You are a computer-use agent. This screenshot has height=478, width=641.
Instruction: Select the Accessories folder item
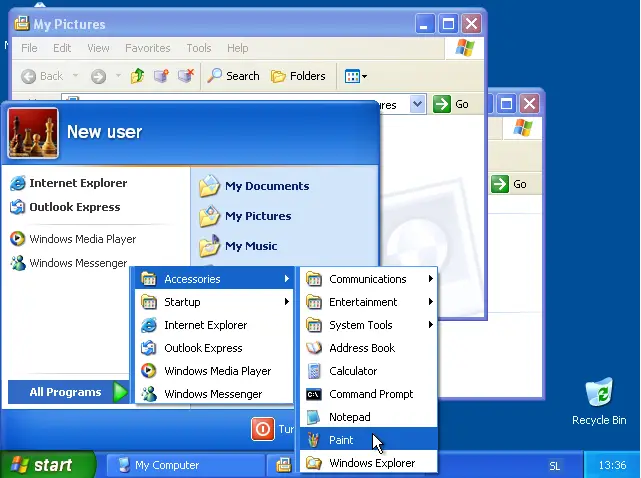click(214, 279)
